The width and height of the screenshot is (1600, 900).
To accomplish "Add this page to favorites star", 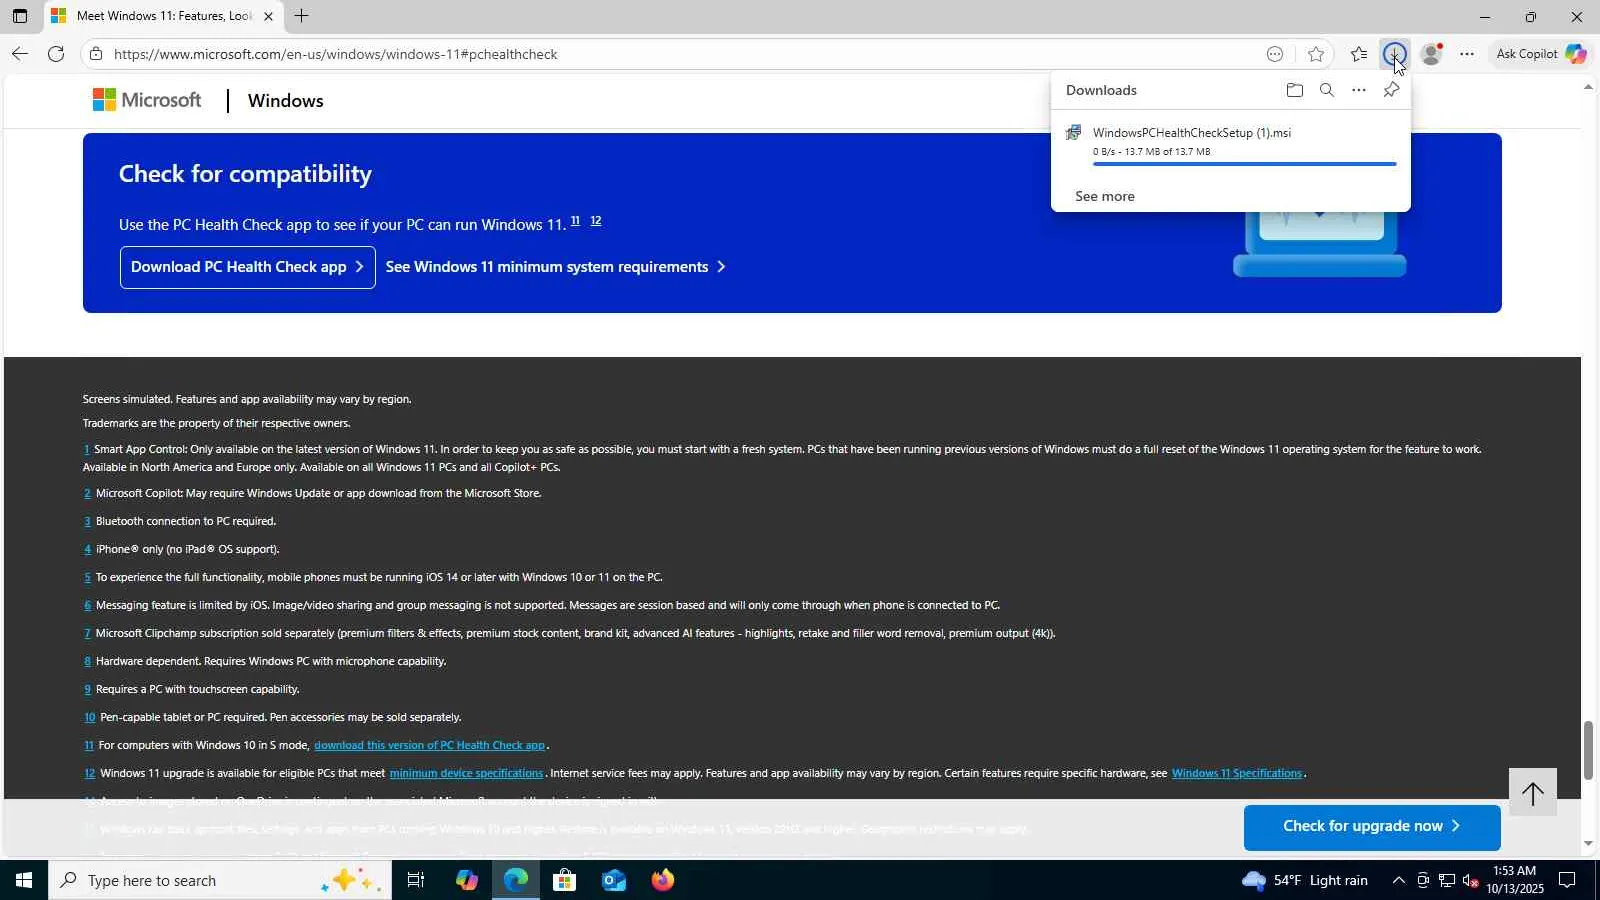I will (x=1316, y=54).
